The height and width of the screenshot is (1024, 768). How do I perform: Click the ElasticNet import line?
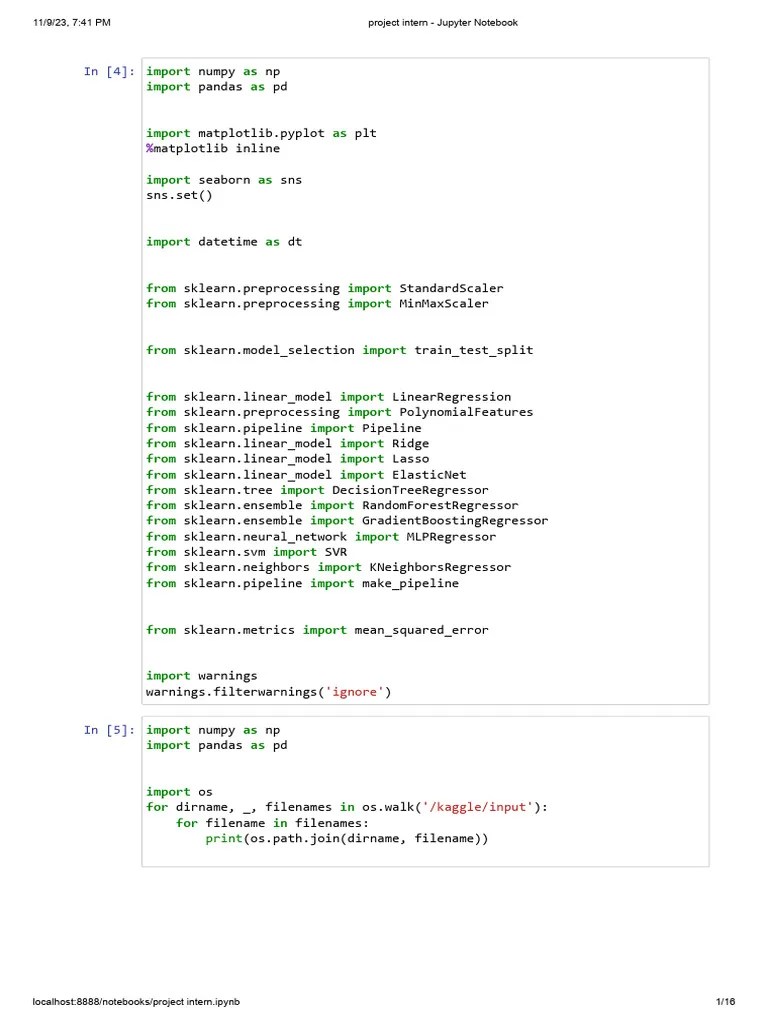(x=306, y=475)
